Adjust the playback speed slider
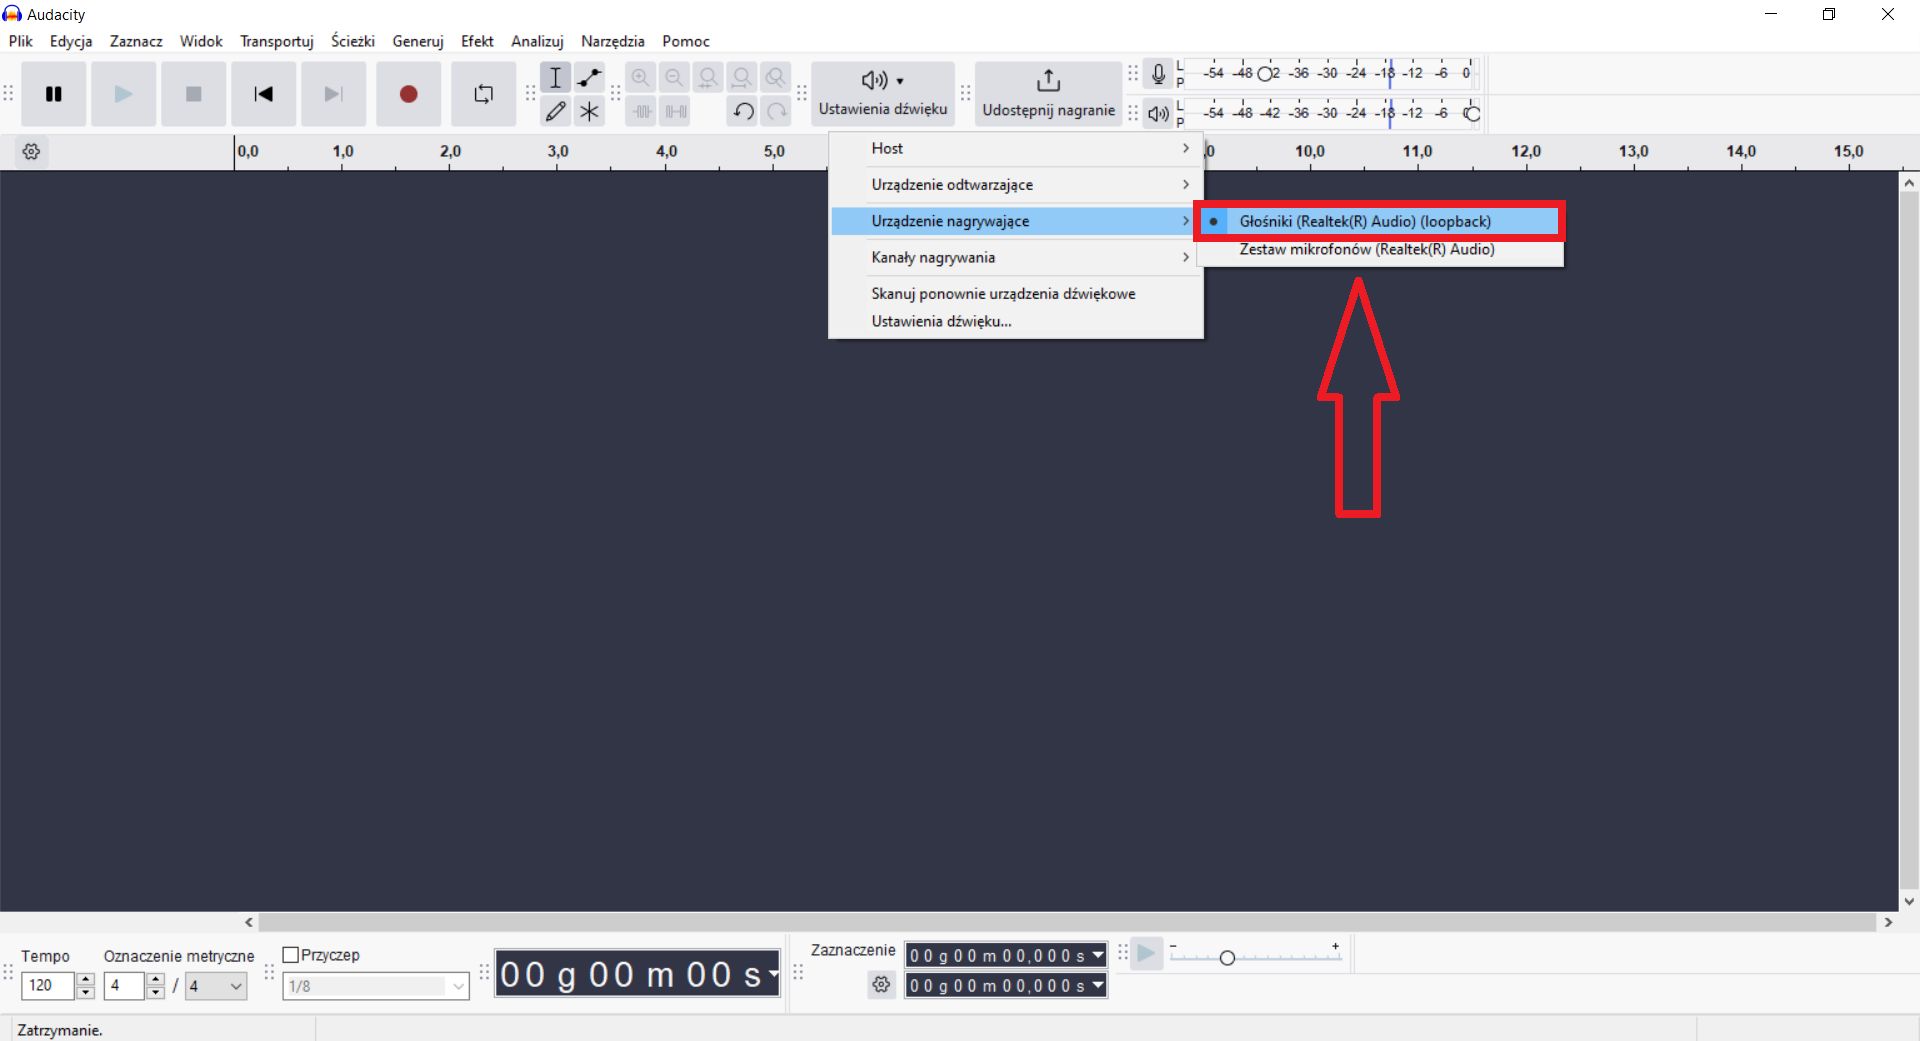The width and height of the screenshot is (1920, 1041). (x=1227, y=958)
